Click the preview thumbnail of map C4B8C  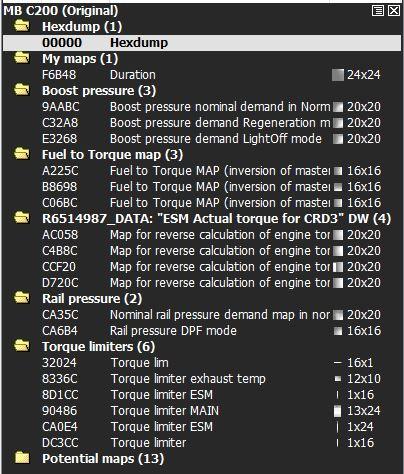click(338, 251)
